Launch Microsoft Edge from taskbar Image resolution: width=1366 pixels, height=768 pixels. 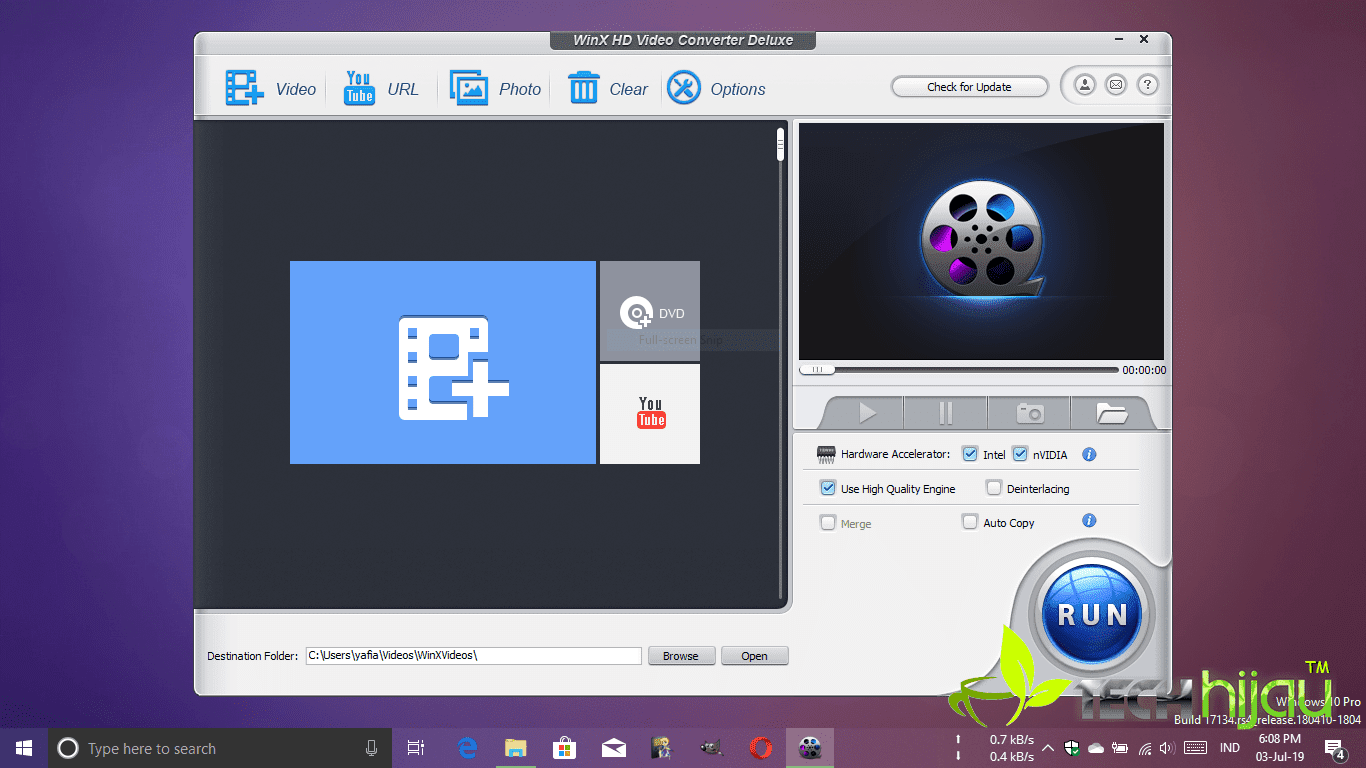(x=467, y=748)
